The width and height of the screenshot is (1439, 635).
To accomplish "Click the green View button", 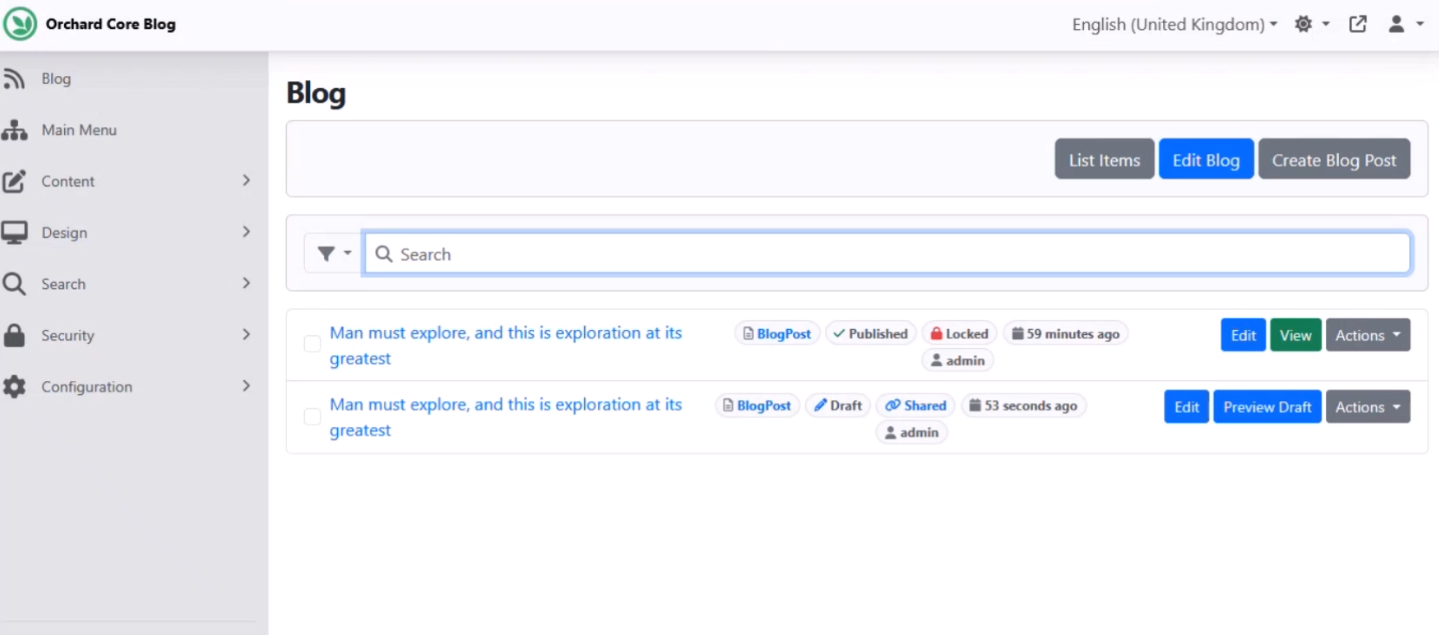I will 1296,335.
